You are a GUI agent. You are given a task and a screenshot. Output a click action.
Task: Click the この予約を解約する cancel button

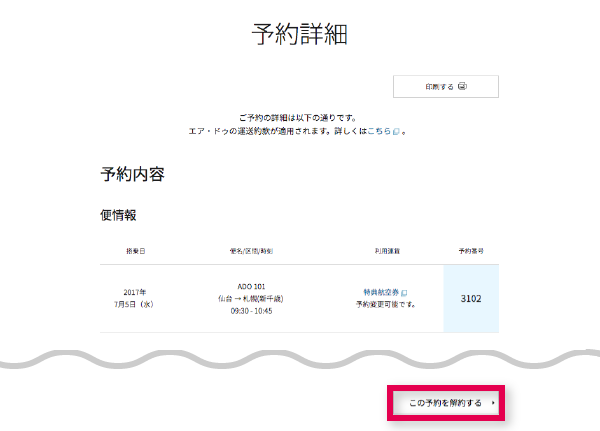pos(446,403)
